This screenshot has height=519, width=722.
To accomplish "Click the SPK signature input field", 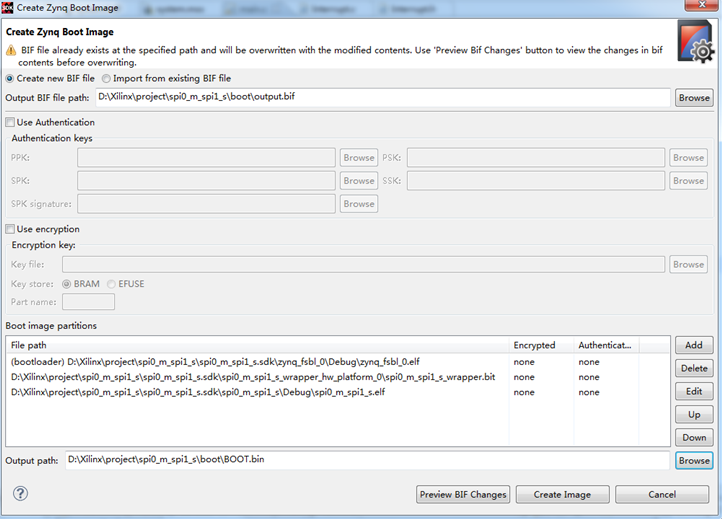I will tap(206, 204).
